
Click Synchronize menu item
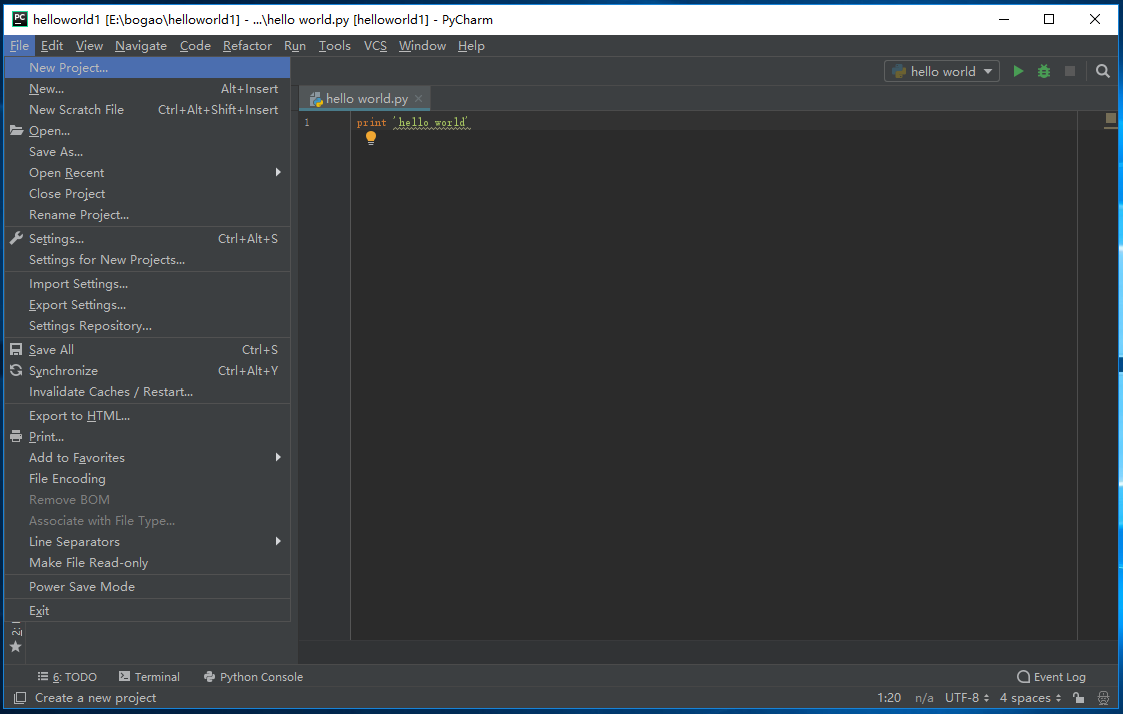pos(148,371)
